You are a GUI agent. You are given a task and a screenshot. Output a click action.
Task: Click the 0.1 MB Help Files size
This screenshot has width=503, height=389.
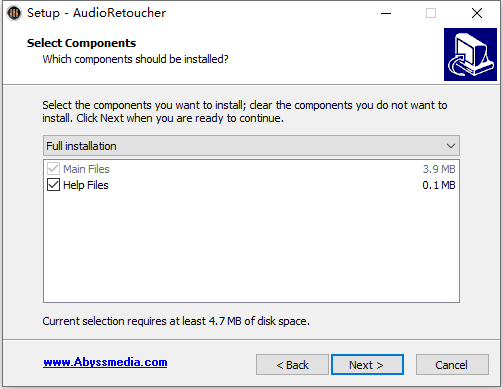439,185
